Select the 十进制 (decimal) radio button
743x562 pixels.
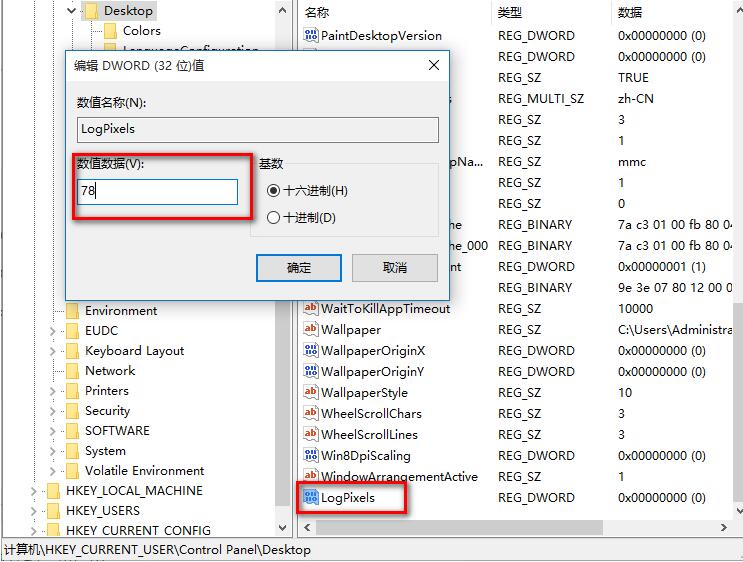(274, 217)
